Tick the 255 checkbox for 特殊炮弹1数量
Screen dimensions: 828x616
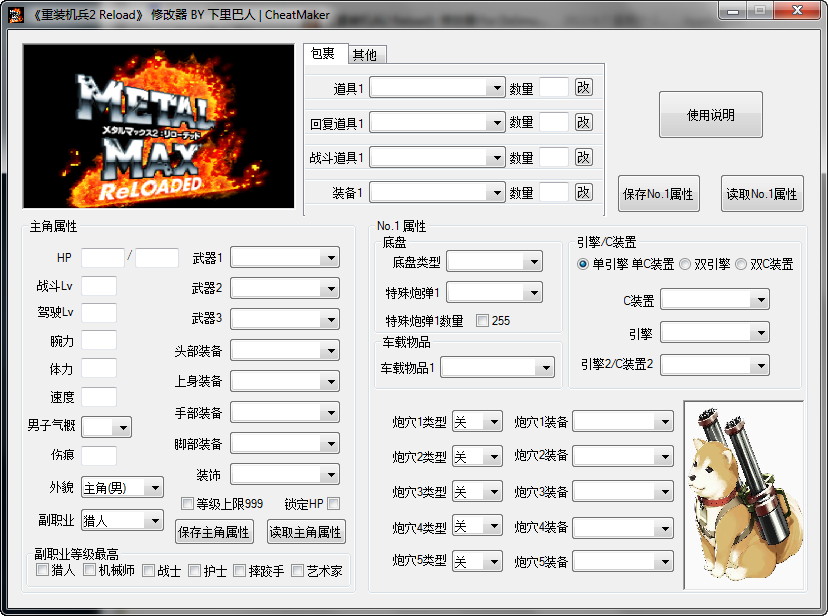point(483,321)
